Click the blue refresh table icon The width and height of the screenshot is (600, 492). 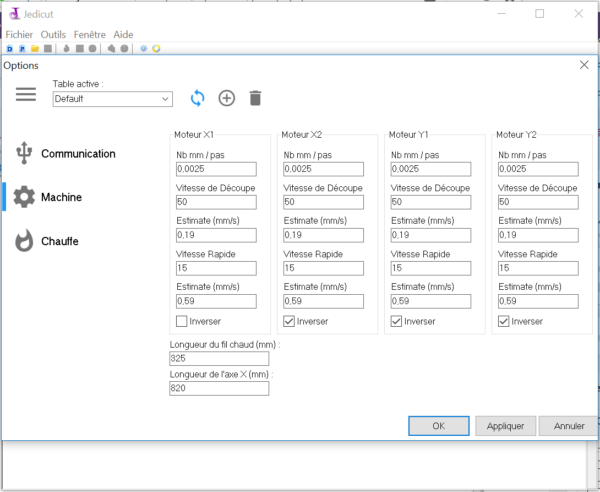[197, 98]
